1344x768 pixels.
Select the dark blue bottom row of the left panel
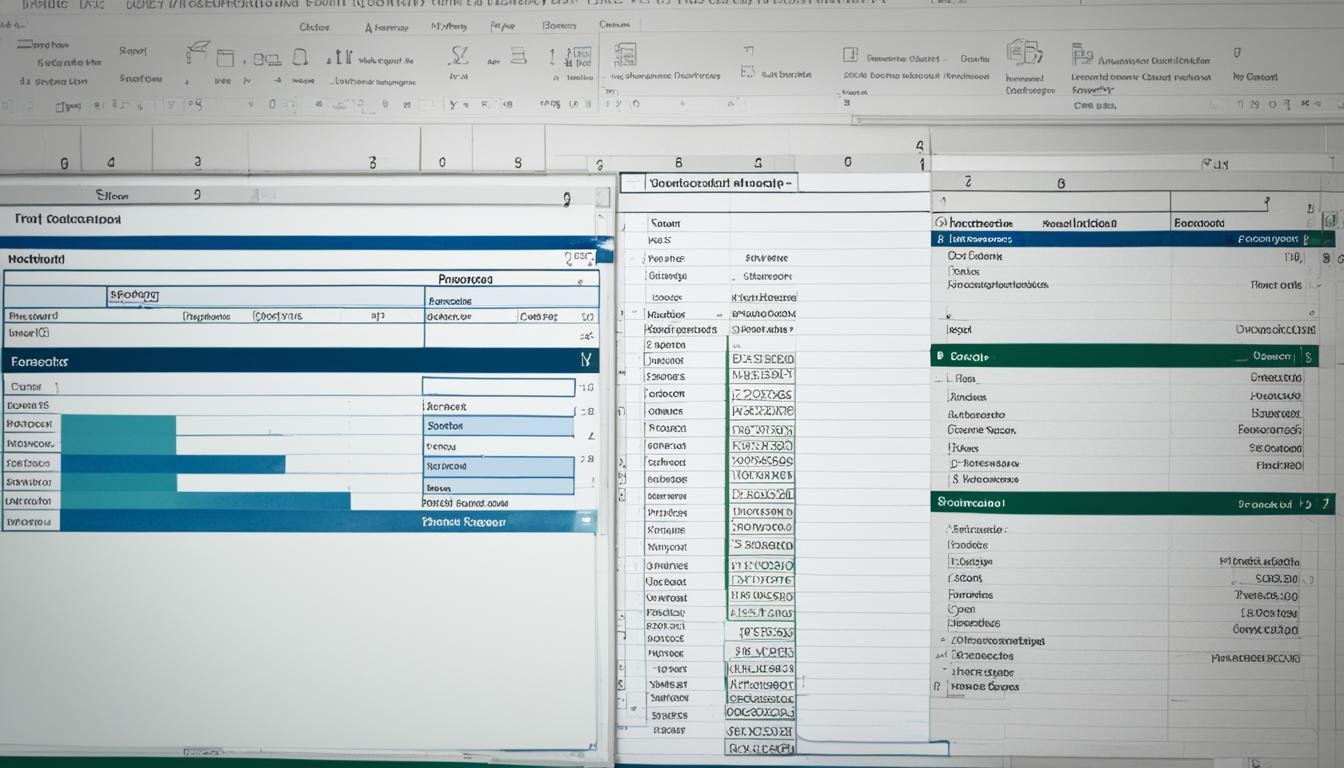pos(299,521)
